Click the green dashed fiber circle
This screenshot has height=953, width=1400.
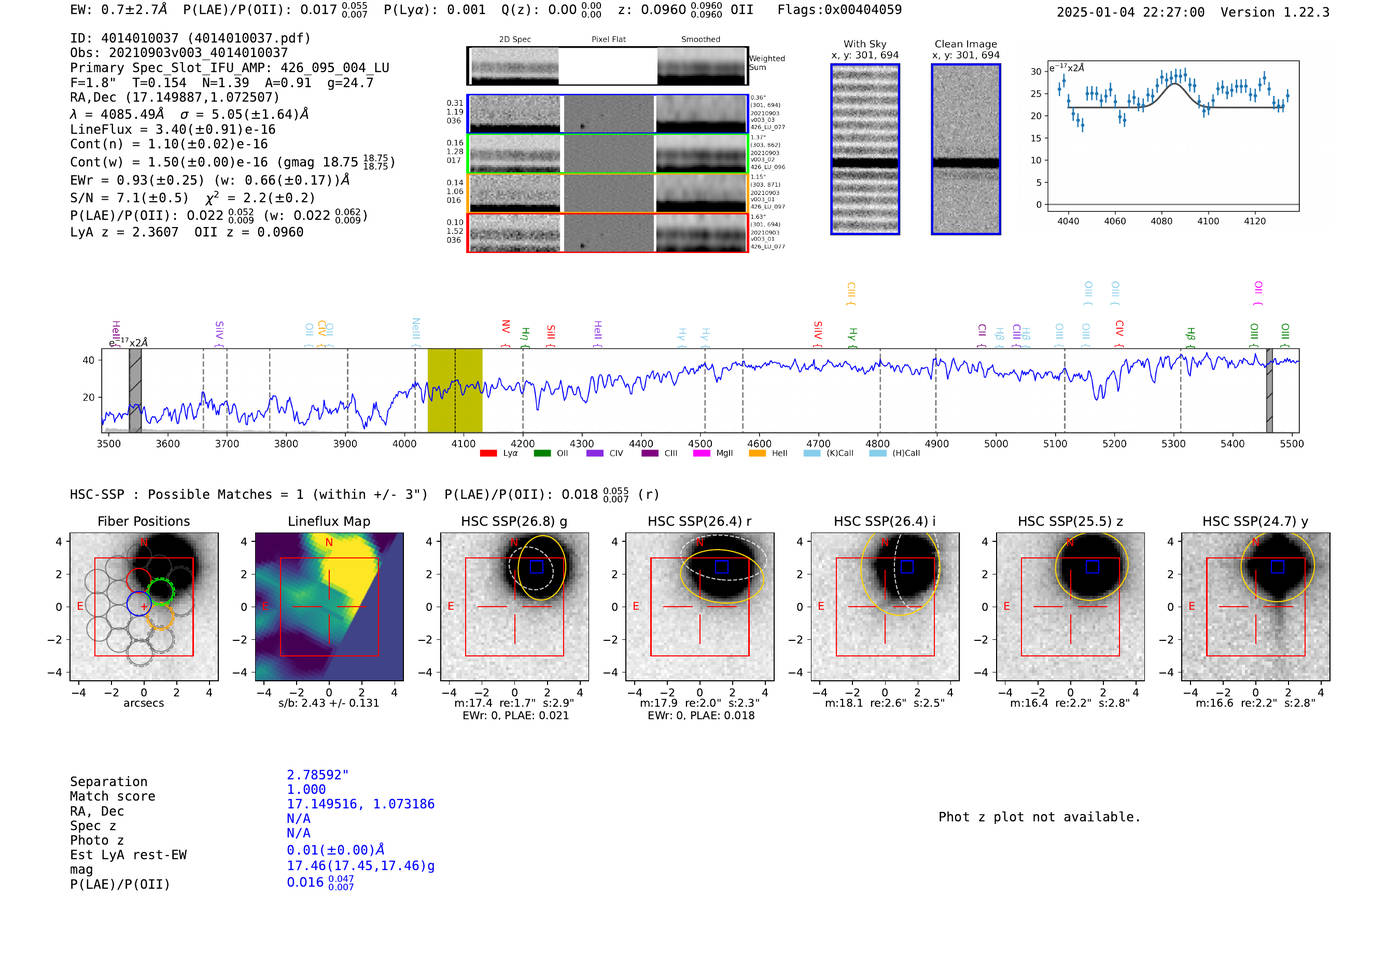(x=160, y=591)
